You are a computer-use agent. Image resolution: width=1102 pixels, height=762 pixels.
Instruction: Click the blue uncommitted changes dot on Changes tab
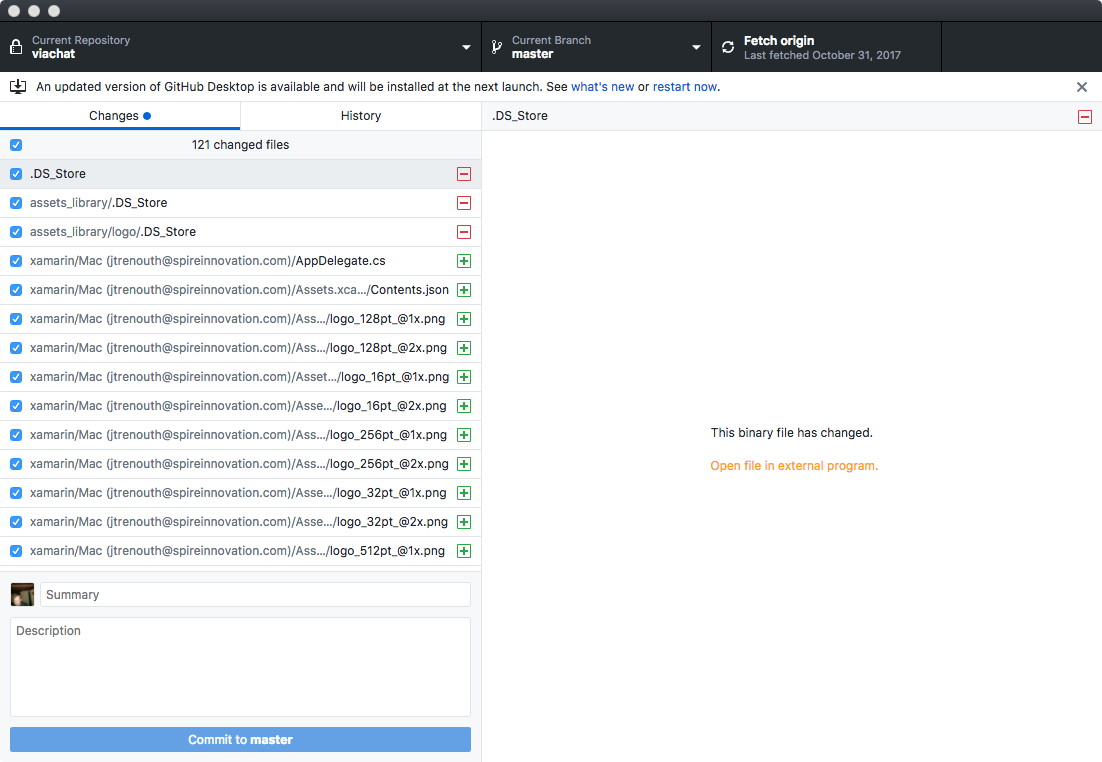click(147, 116)
